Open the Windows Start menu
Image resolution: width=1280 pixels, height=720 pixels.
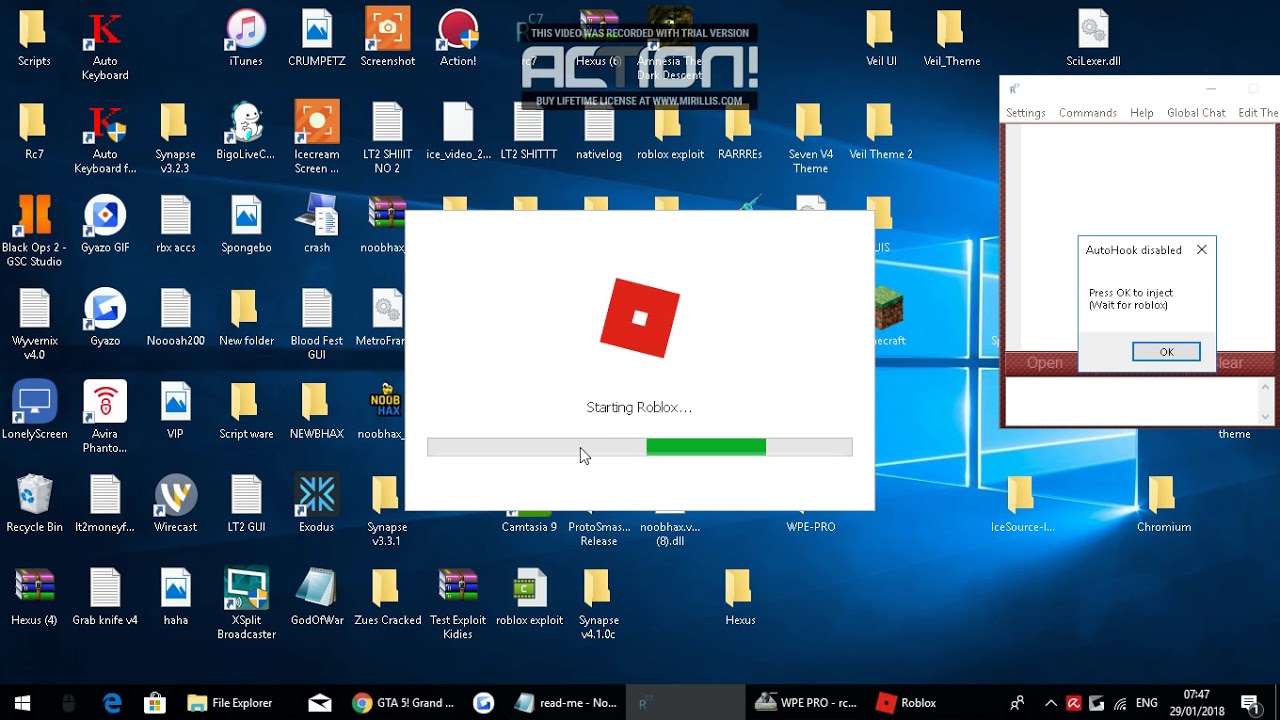coord(22,703)
